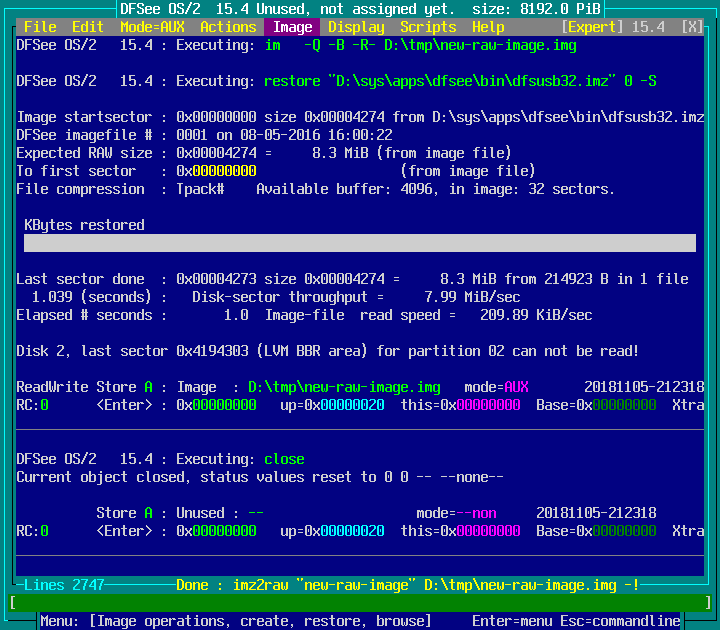Open the Display menu
The width and height of the screenshot is (720, 630).
pyautogui.click(x=356, y=27)
